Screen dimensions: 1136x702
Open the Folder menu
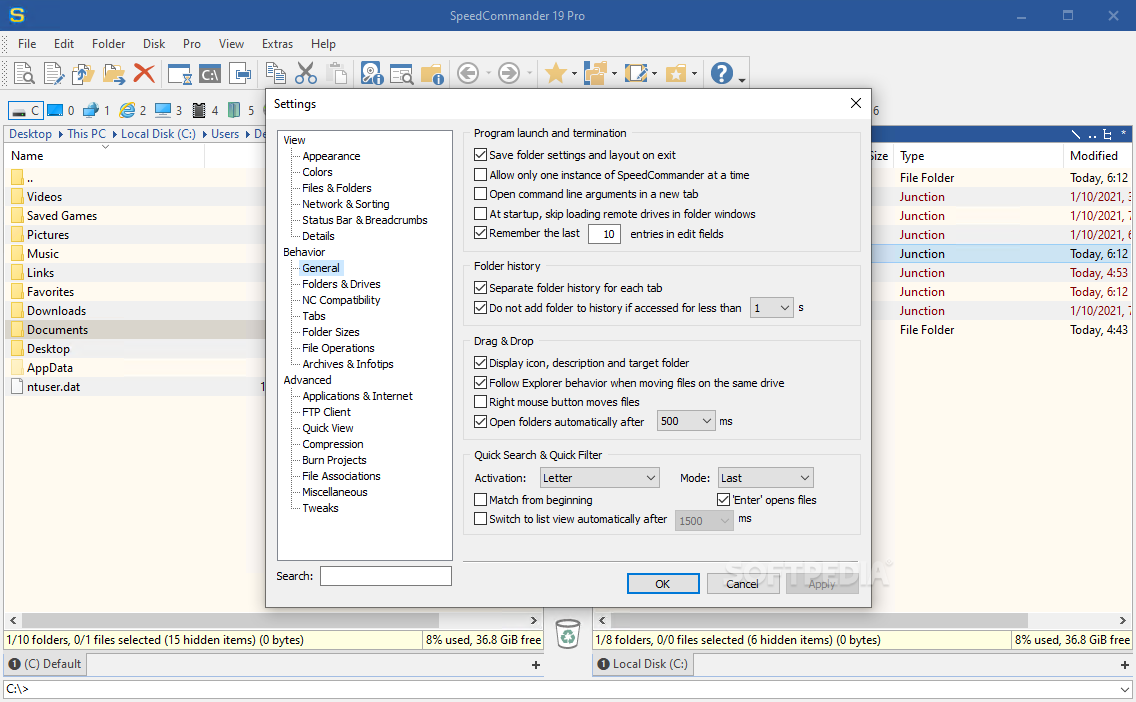(109, 43)
